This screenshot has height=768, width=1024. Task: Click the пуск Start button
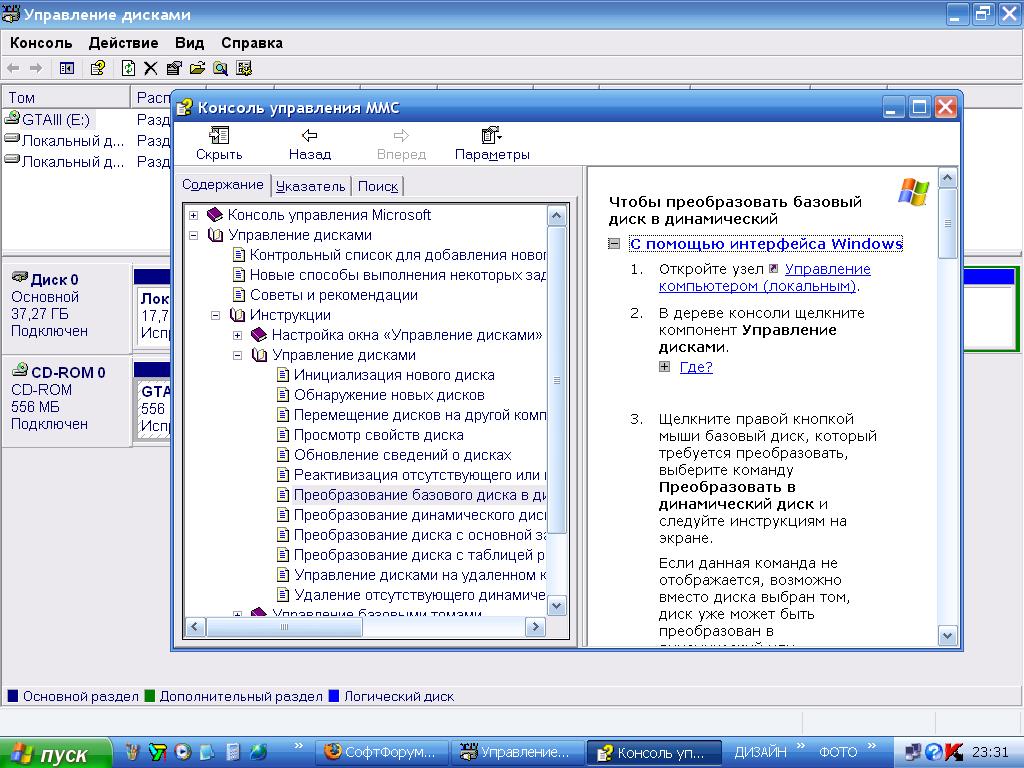[55, 753]
